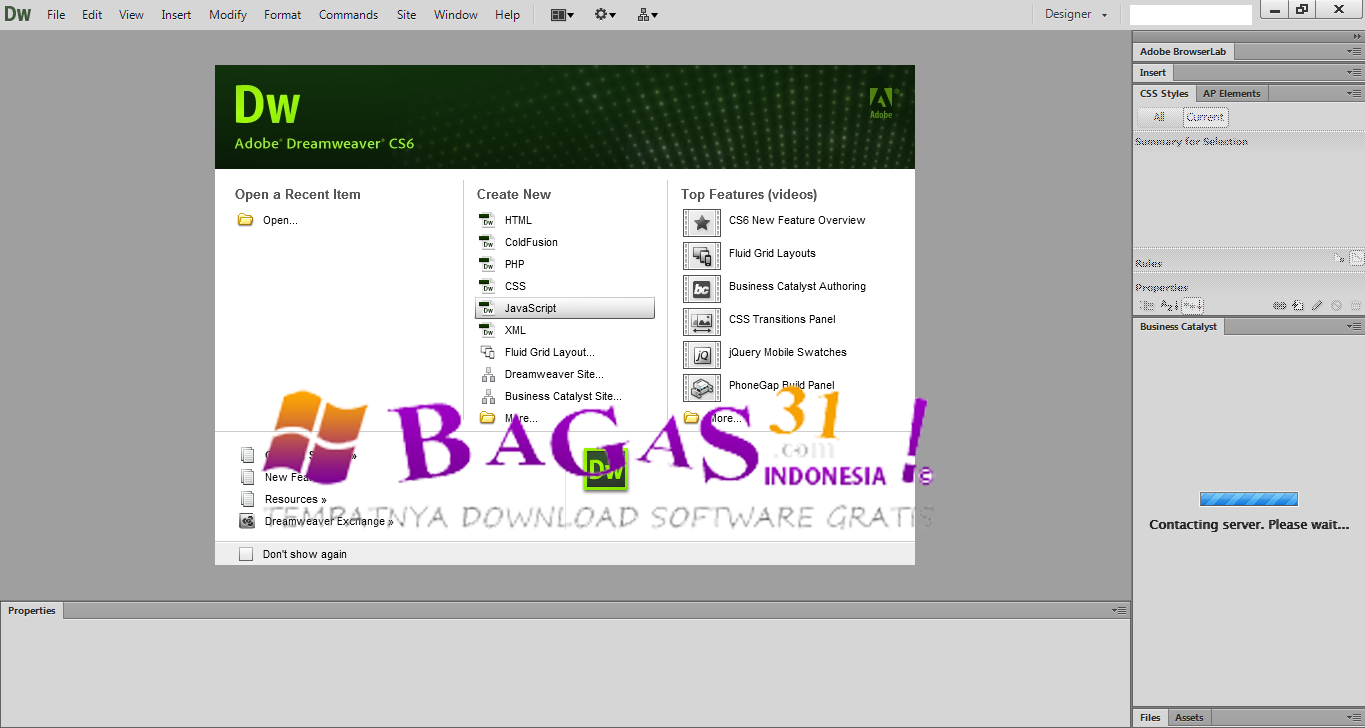Click the Open... link under Recent Item

click(280, 220)
